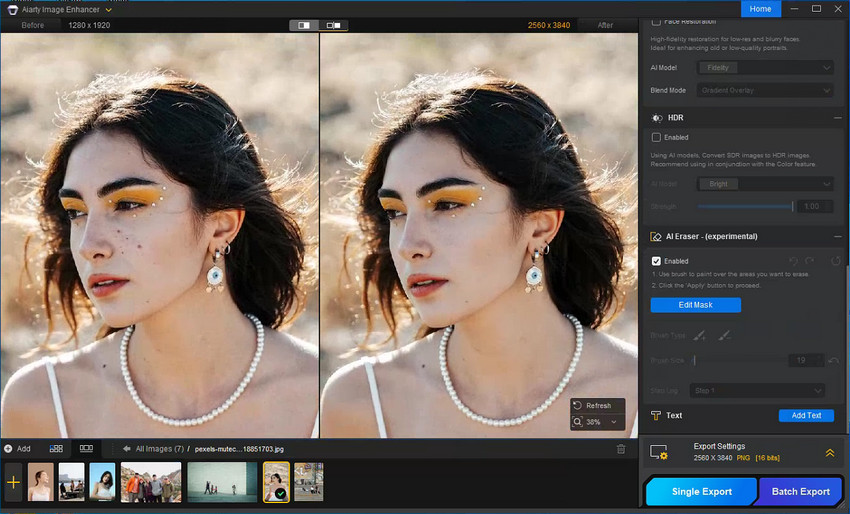Click the AI Eraser undo icon

coord(794,261)
